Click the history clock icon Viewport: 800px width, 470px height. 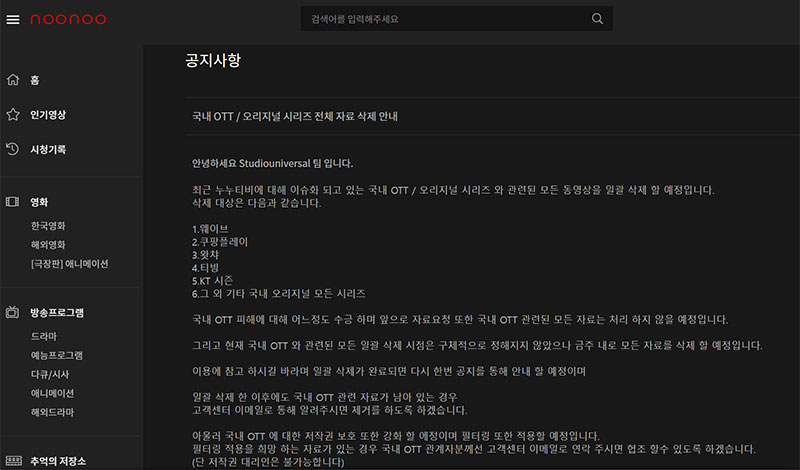(x=12, y=149)
